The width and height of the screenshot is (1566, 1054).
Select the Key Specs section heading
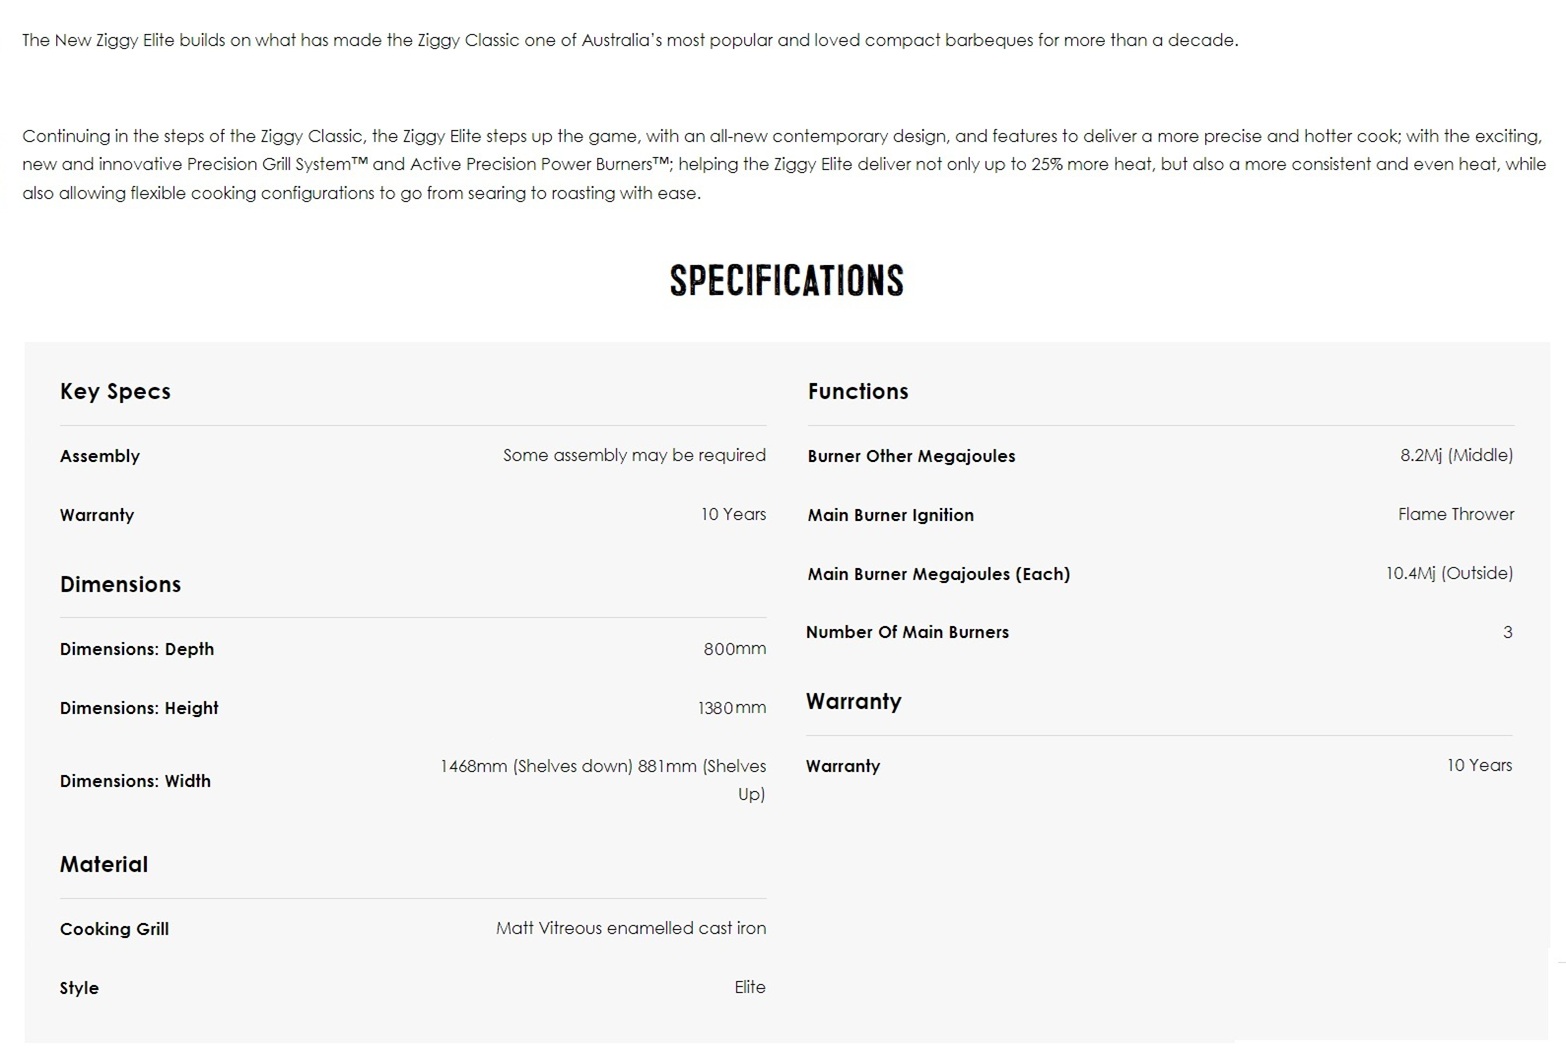115,391
